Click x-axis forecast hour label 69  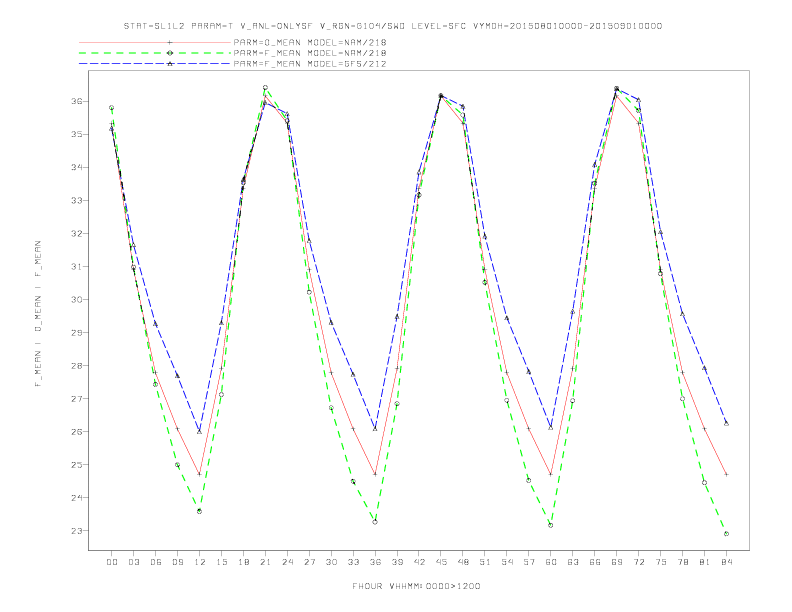(617, 562)
